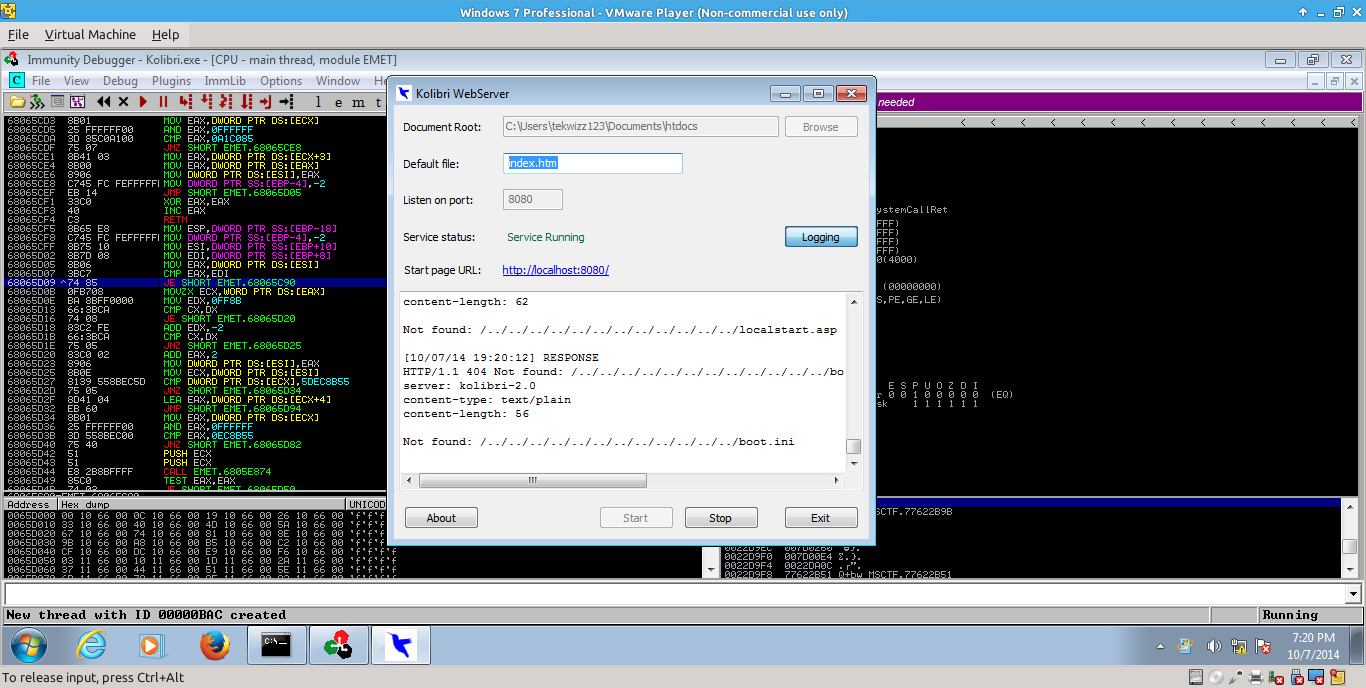Click 'Not found' boot.ini log line
The height and width of the screenshot is (688, 1366).
pos(599,441)
